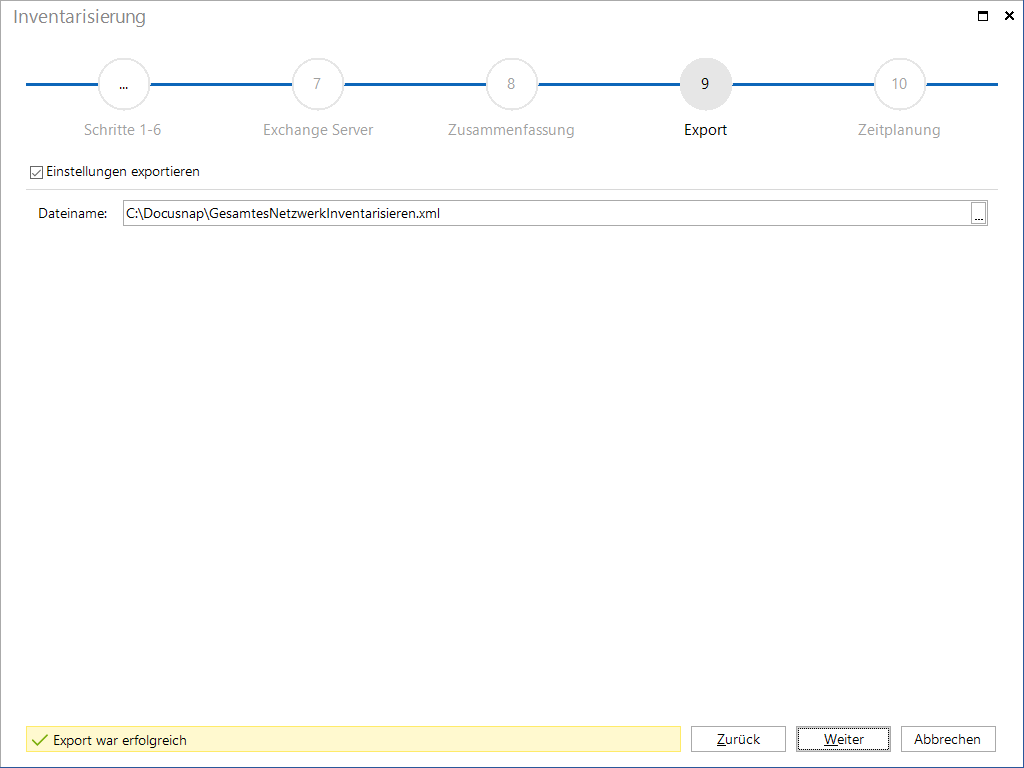Jump to step 10 circle
This screenshot has width=1024, height=768.
[x=899, y=84]
